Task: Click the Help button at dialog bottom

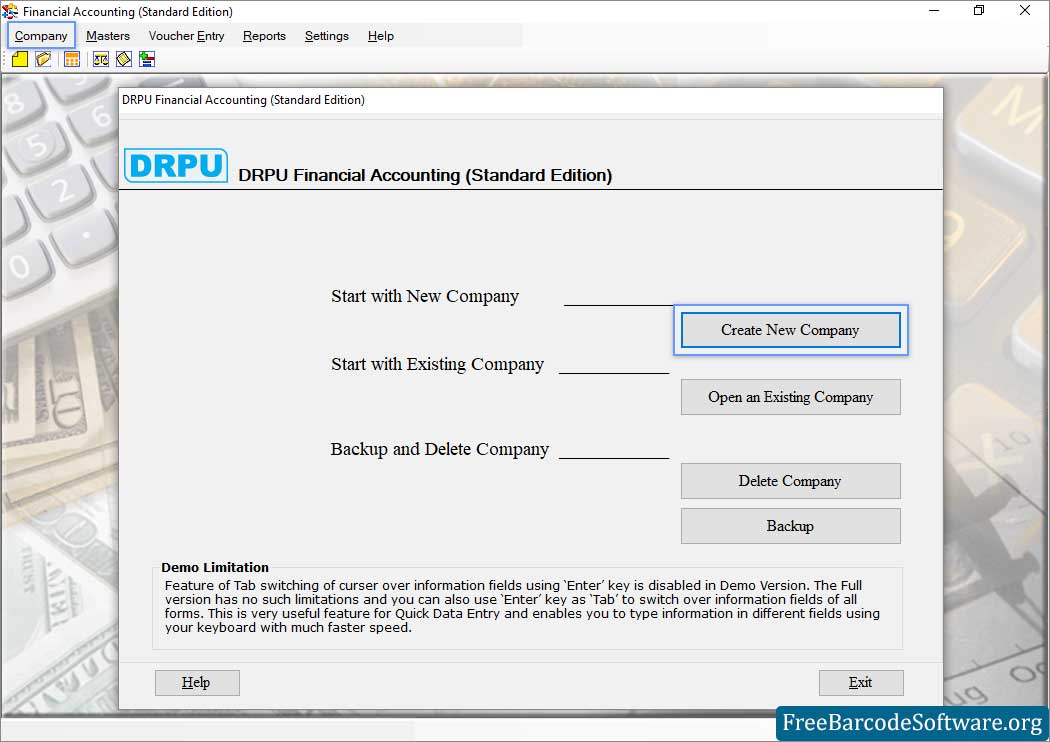Action: [x=197, y=682]
